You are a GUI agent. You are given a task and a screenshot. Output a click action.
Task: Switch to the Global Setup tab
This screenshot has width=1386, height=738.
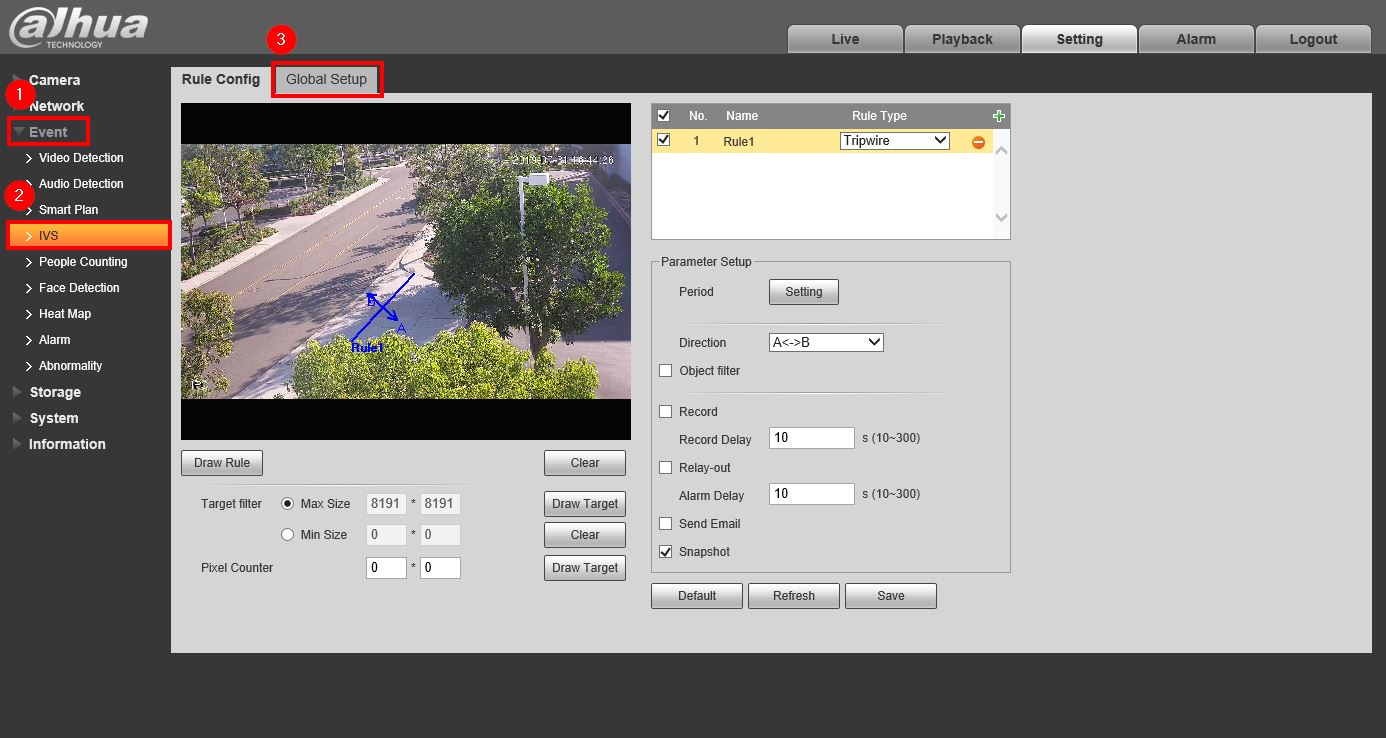point(327,79)
